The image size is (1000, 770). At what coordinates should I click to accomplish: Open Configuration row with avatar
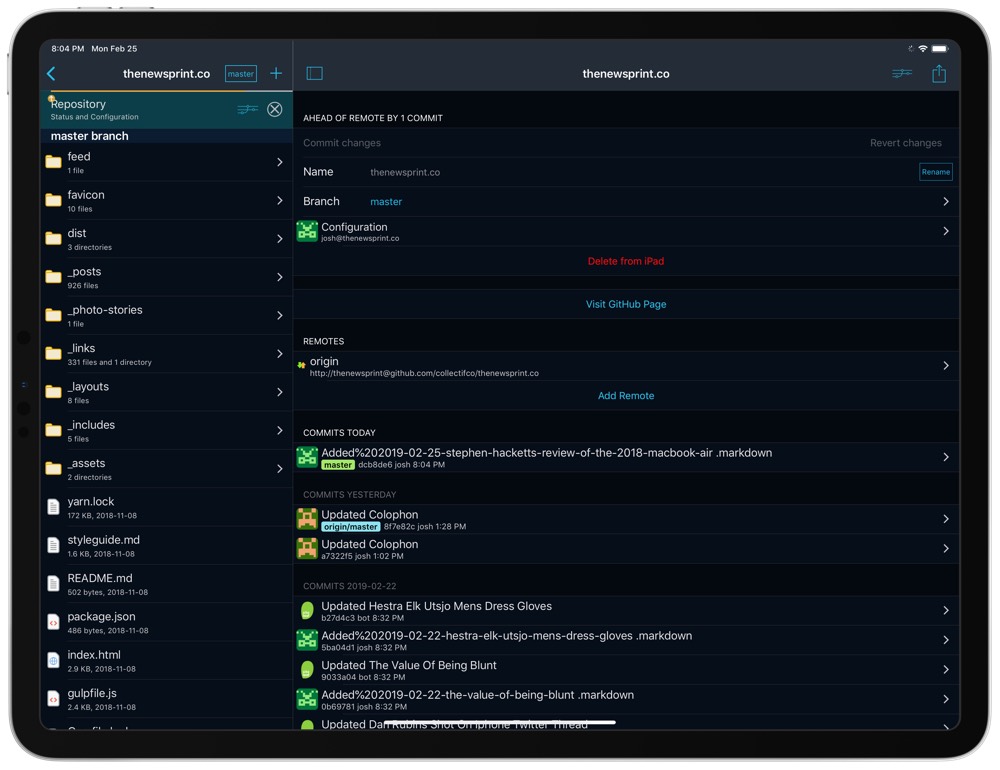point(626,232)
